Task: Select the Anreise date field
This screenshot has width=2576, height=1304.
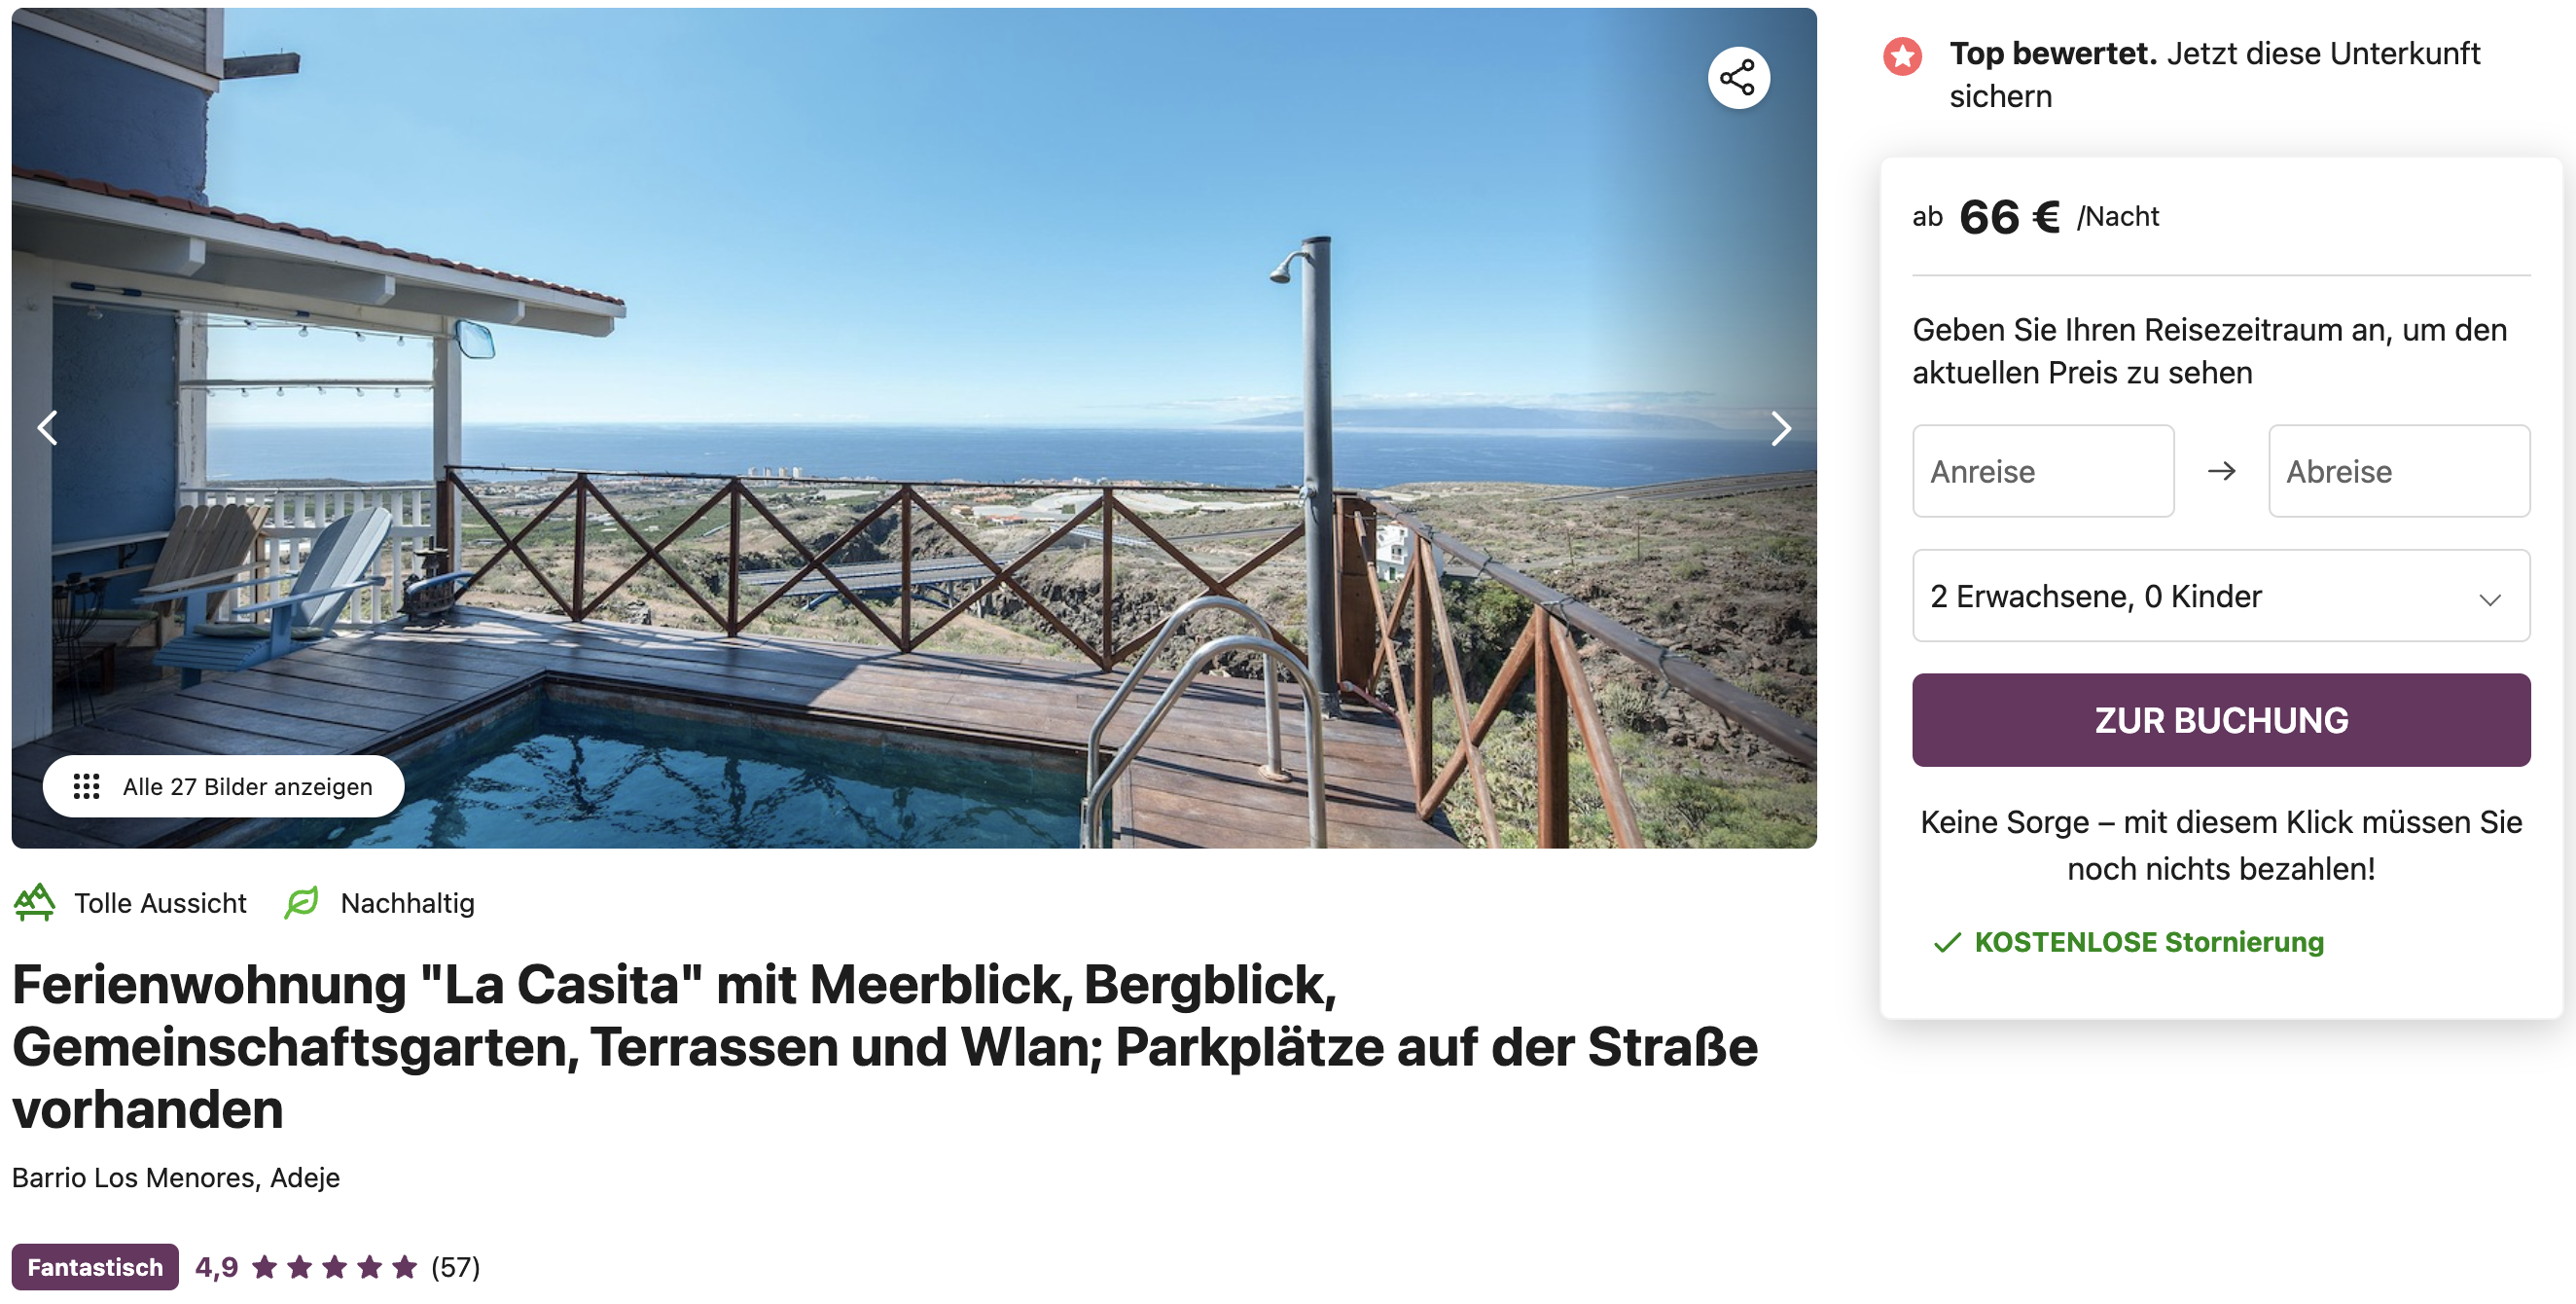Action: pyautogui.click(x=2043, y=471)
